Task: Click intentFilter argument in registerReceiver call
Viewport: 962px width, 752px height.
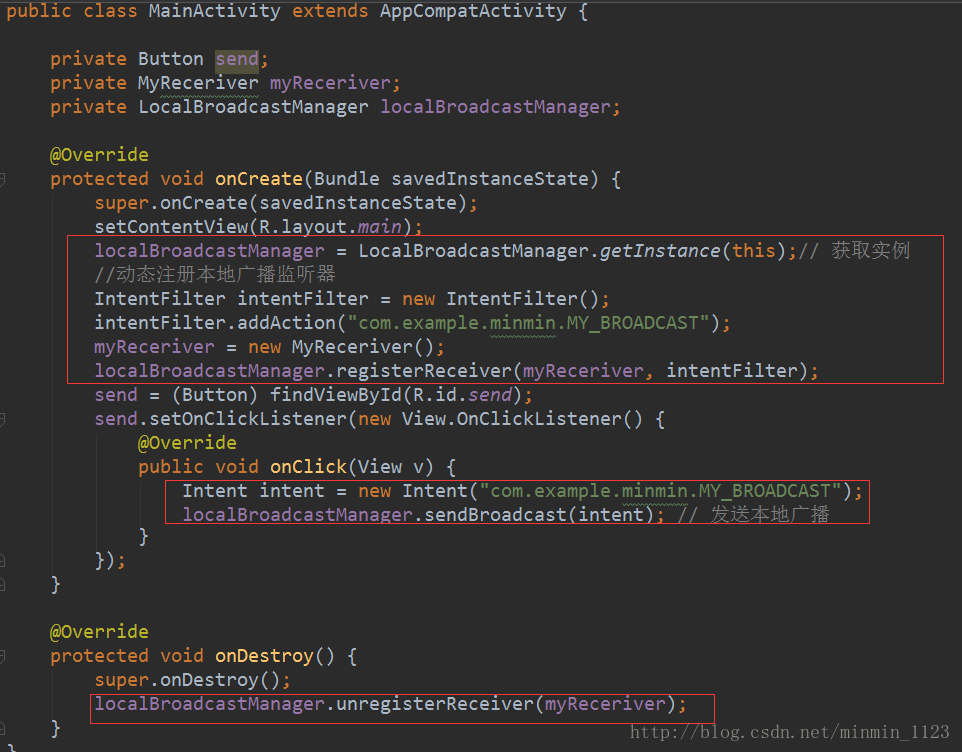Action: point(732,371)
